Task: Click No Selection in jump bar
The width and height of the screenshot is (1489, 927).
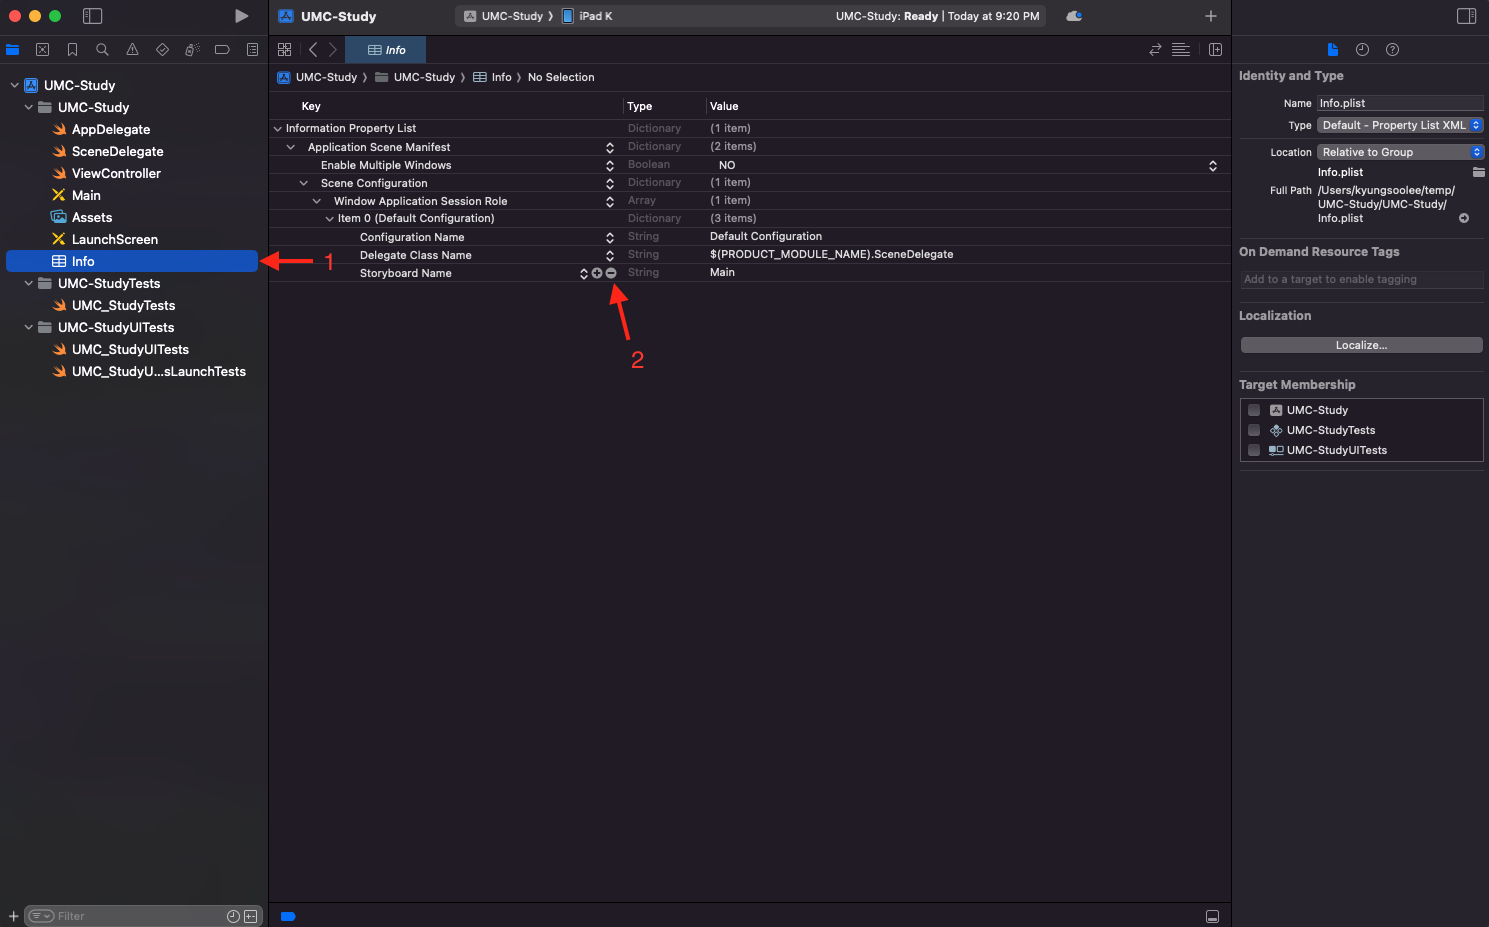Action: (561, 77)
